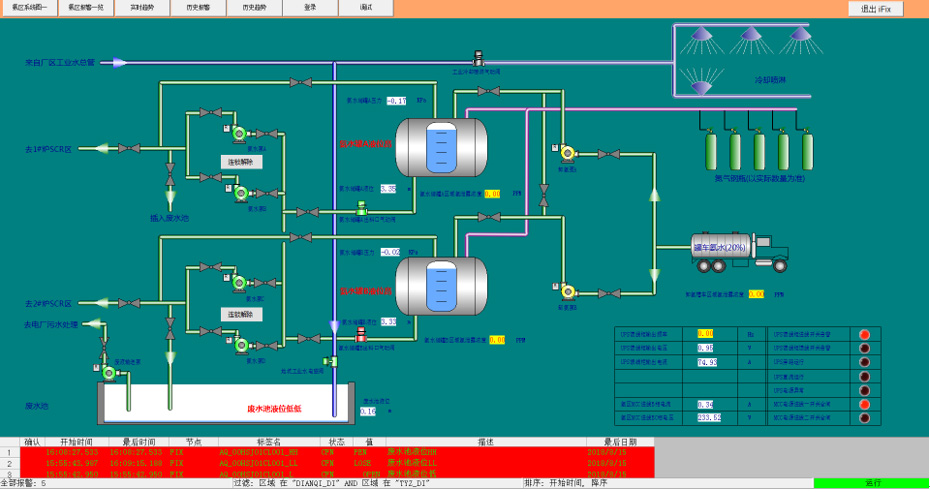
Task: Select the yellow unloading pump beside tank B
Action: [565, 290]
